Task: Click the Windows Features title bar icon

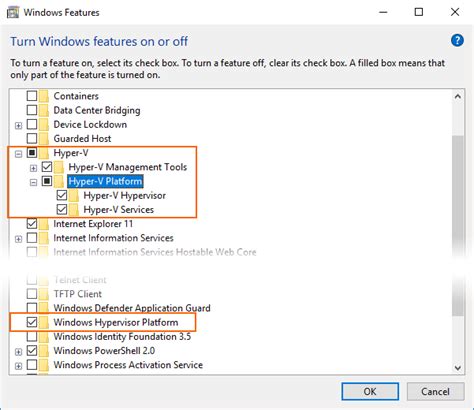Action: [x=13, y=13]
